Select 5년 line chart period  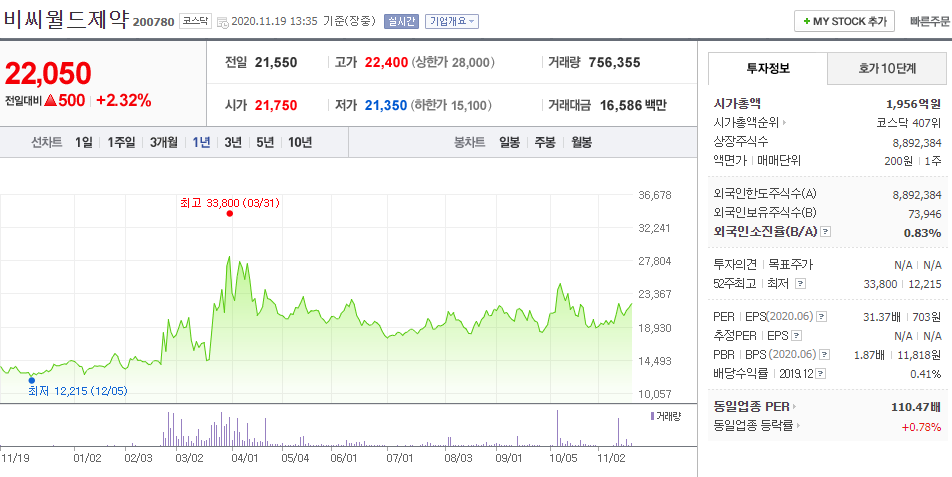tap(265, 143)
